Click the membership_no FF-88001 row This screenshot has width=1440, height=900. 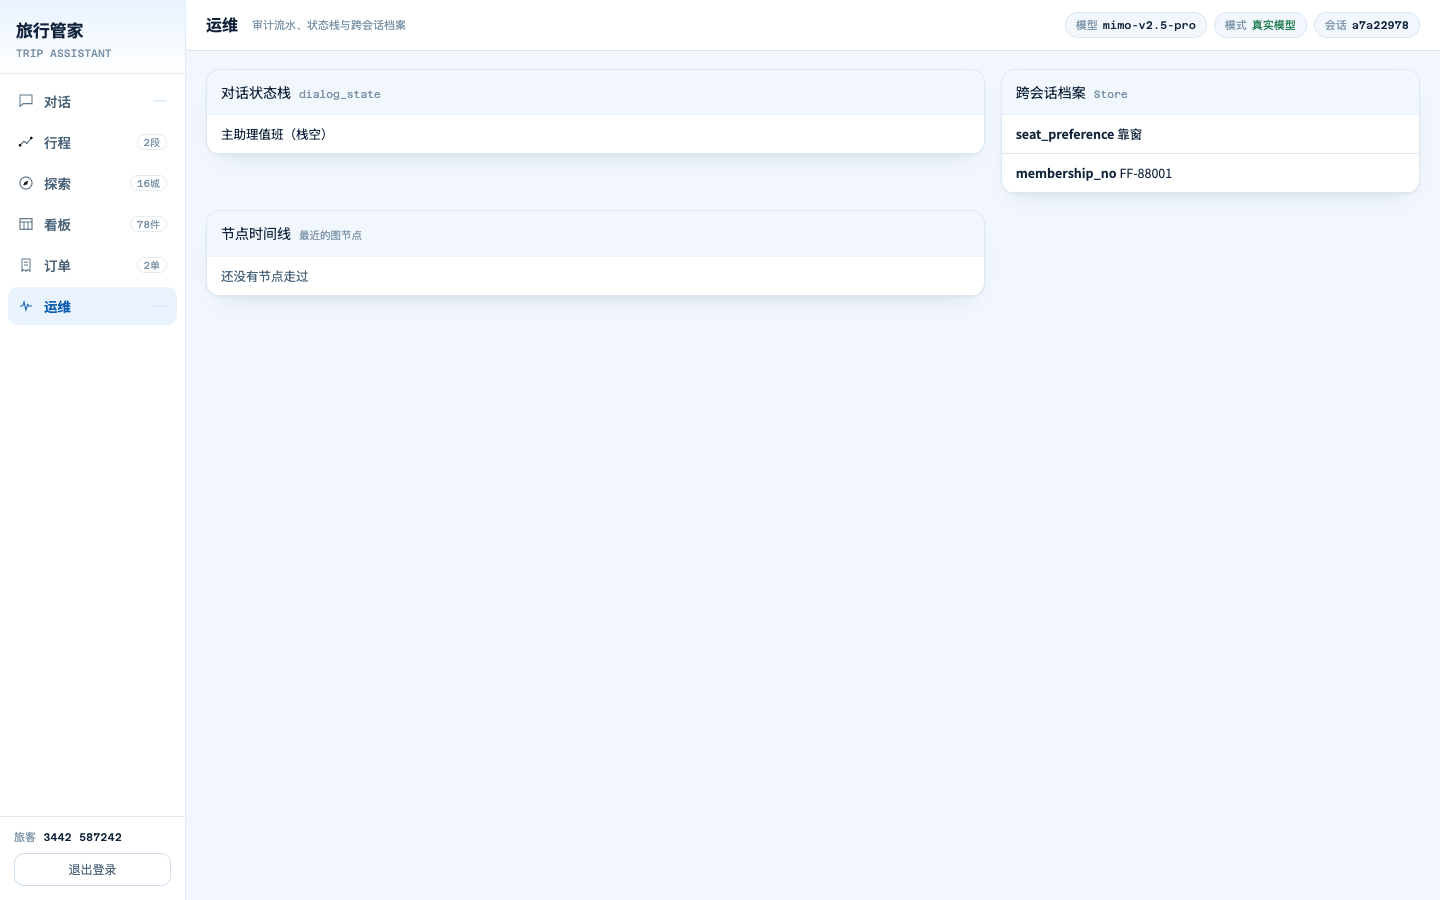point(1210,173)
